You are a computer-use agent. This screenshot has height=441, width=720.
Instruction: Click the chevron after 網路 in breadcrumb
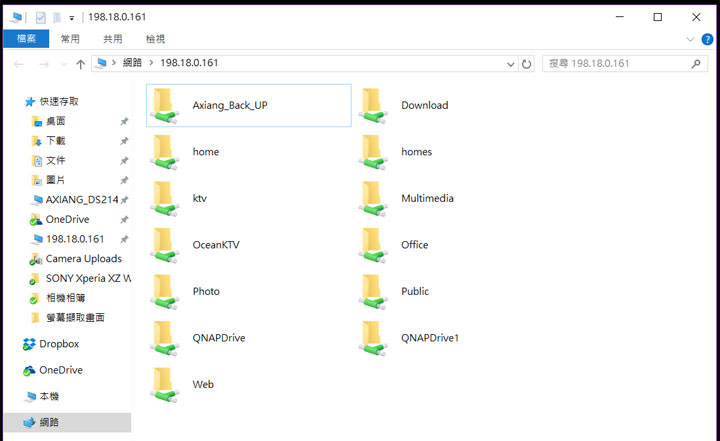point(151,63)
